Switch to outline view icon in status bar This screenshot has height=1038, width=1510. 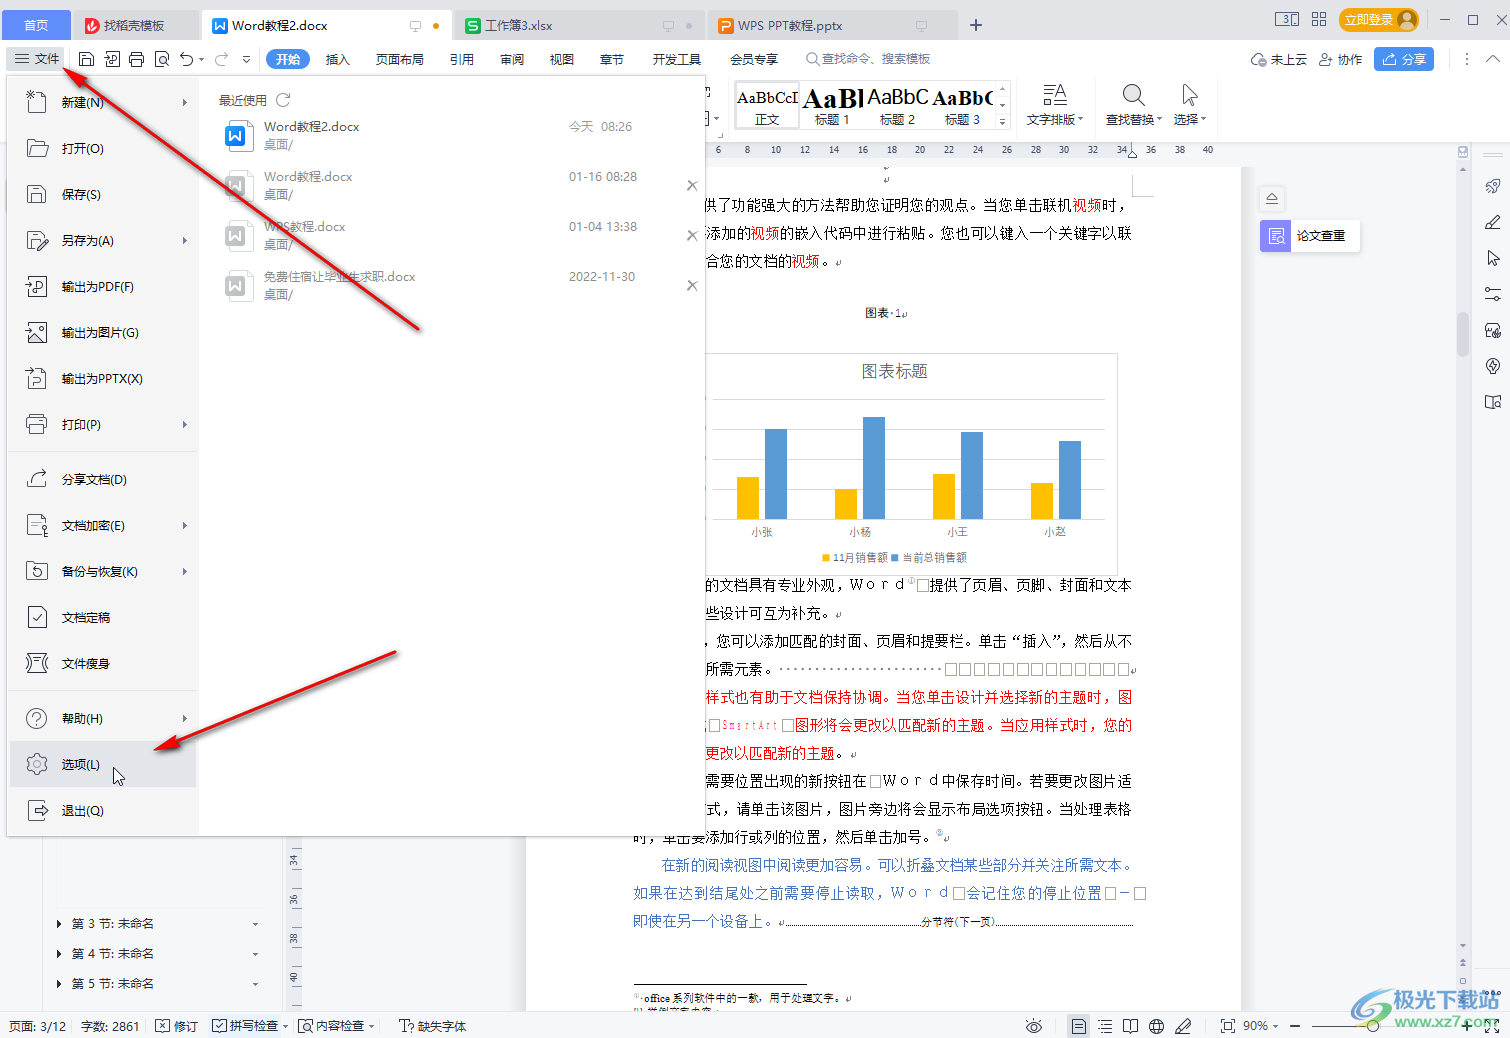tap(1105, 1026)
